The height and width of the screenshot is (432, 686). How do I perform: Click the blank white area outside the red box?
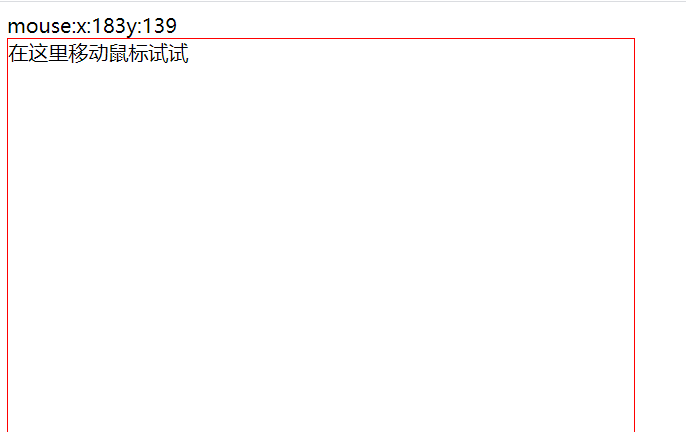(661, 236)
